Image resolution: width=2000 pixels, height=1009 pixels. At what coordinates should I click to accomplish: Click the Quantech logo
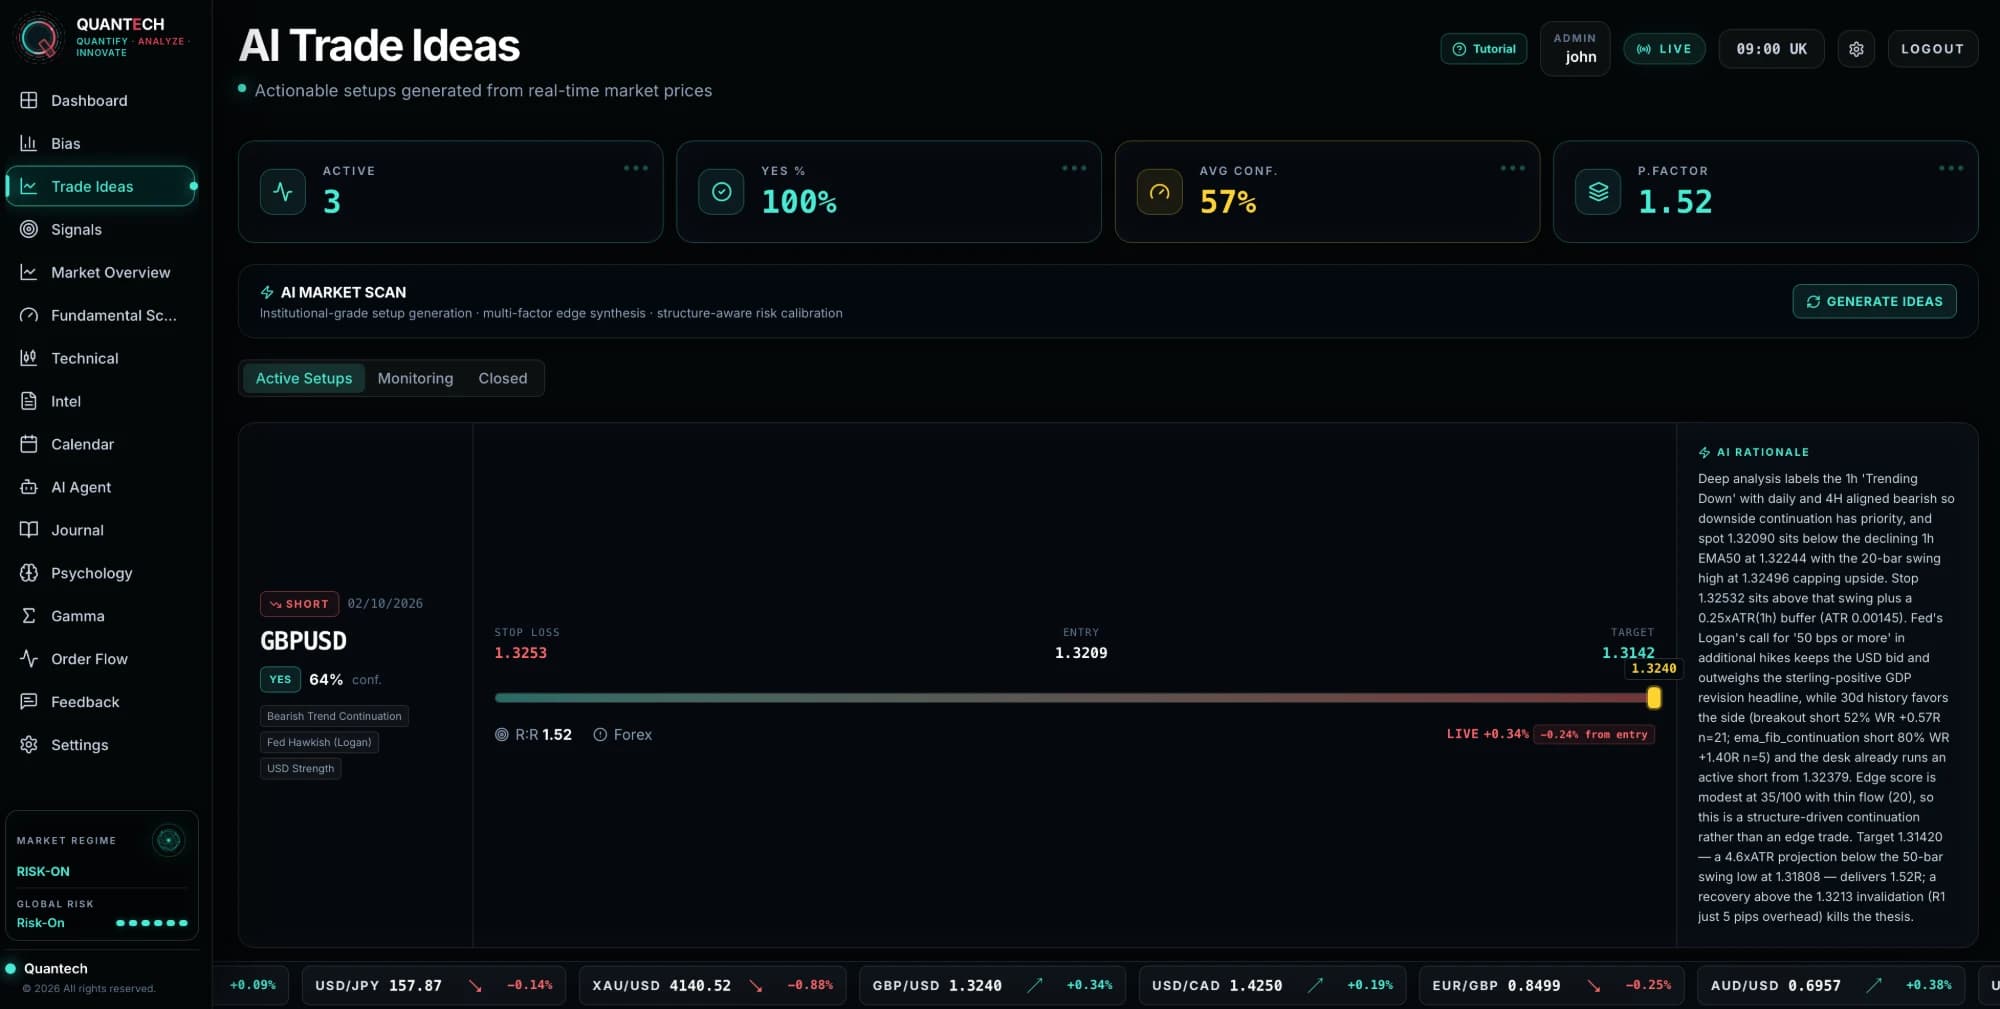38,38
